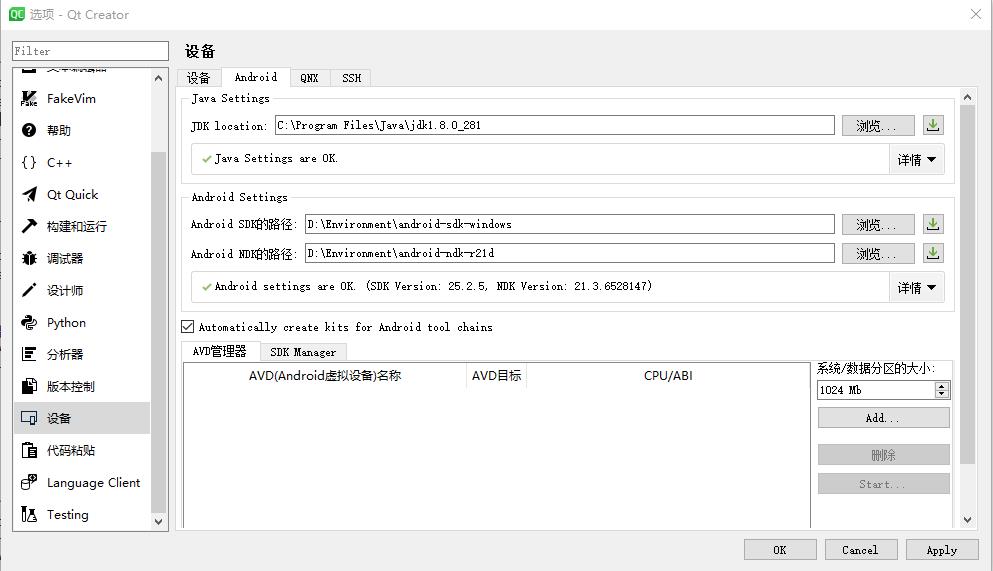Click the settings panel scroll-up arrow
Image resolution: width=993 pixels, height=571 pixels.
click(967, 97)
